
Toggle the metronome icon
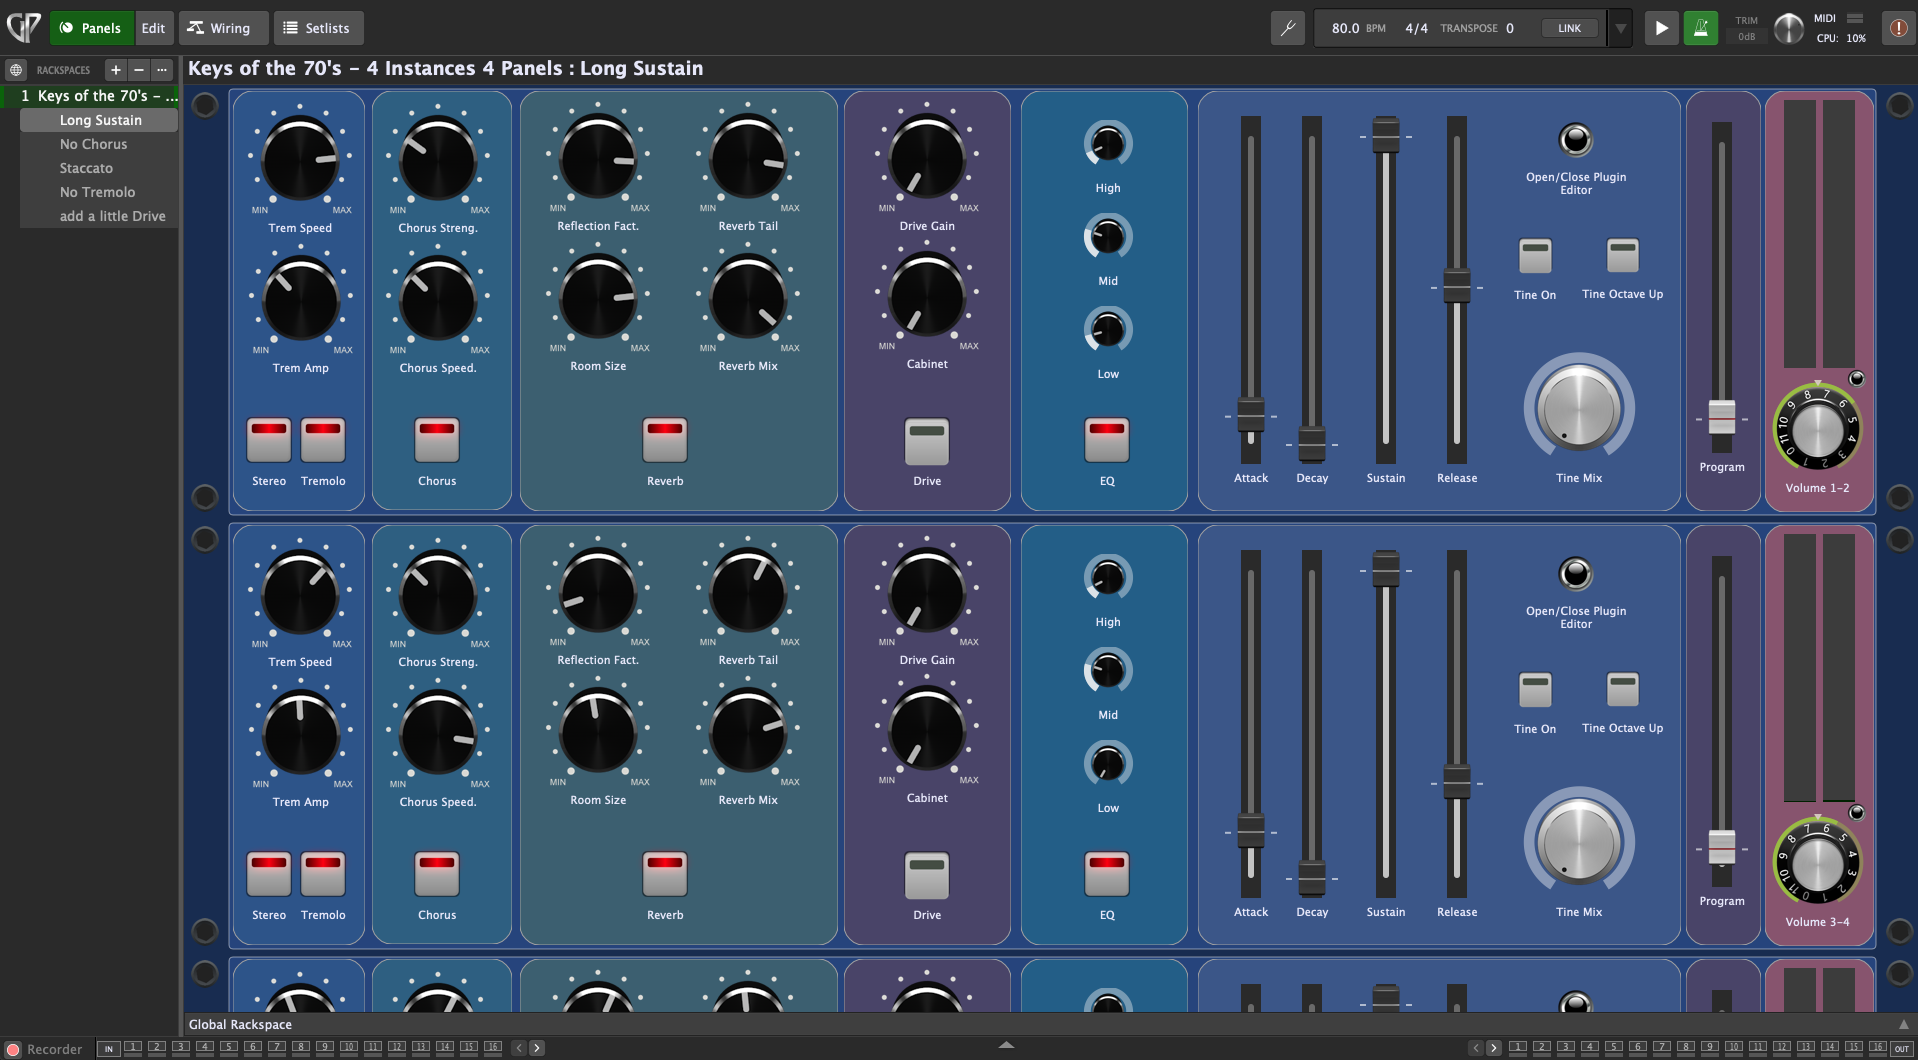pyautogui.click(x=1700, y=28)
